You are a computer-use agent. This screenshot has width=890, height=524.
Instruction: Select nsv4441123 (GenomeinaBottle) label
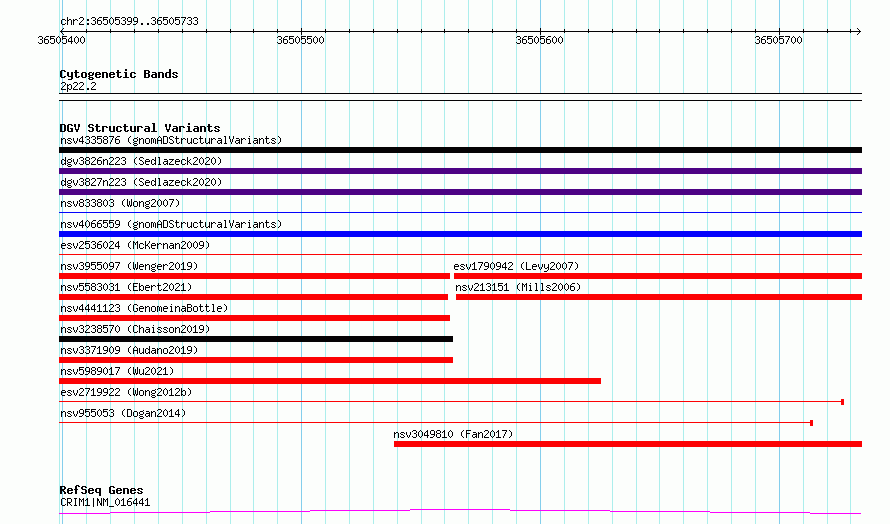144,308
